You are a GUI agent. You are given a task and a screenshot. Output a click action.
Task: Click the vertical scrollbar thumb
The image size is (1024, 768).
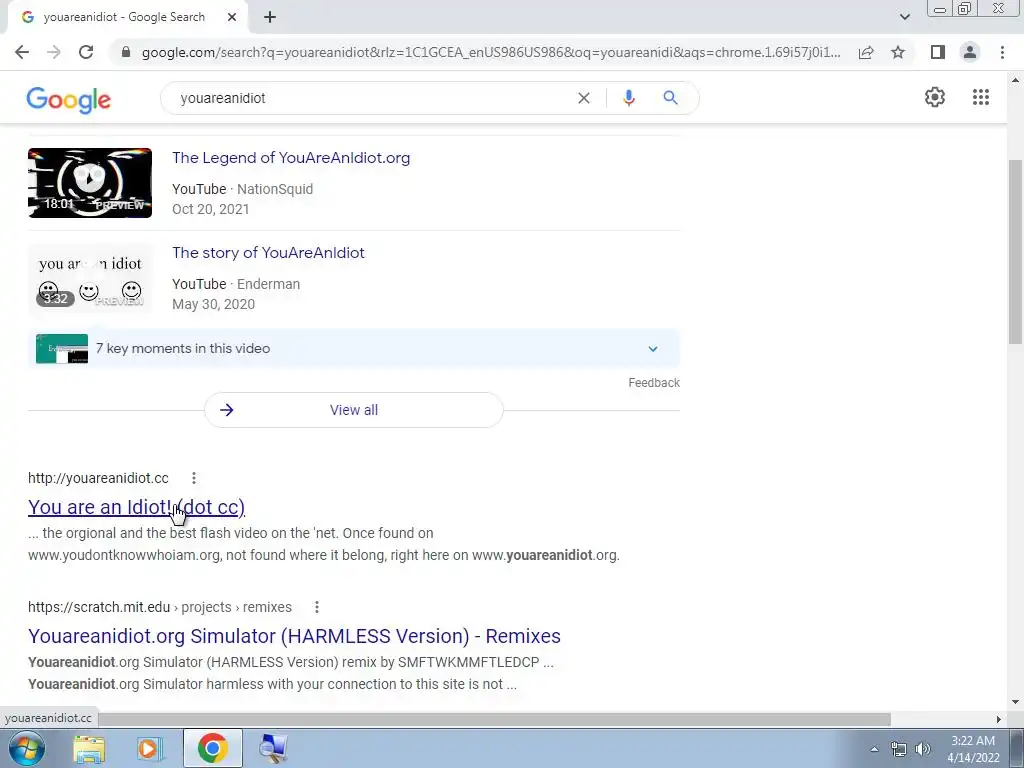pyautogui.click(x=1016, y=251)
